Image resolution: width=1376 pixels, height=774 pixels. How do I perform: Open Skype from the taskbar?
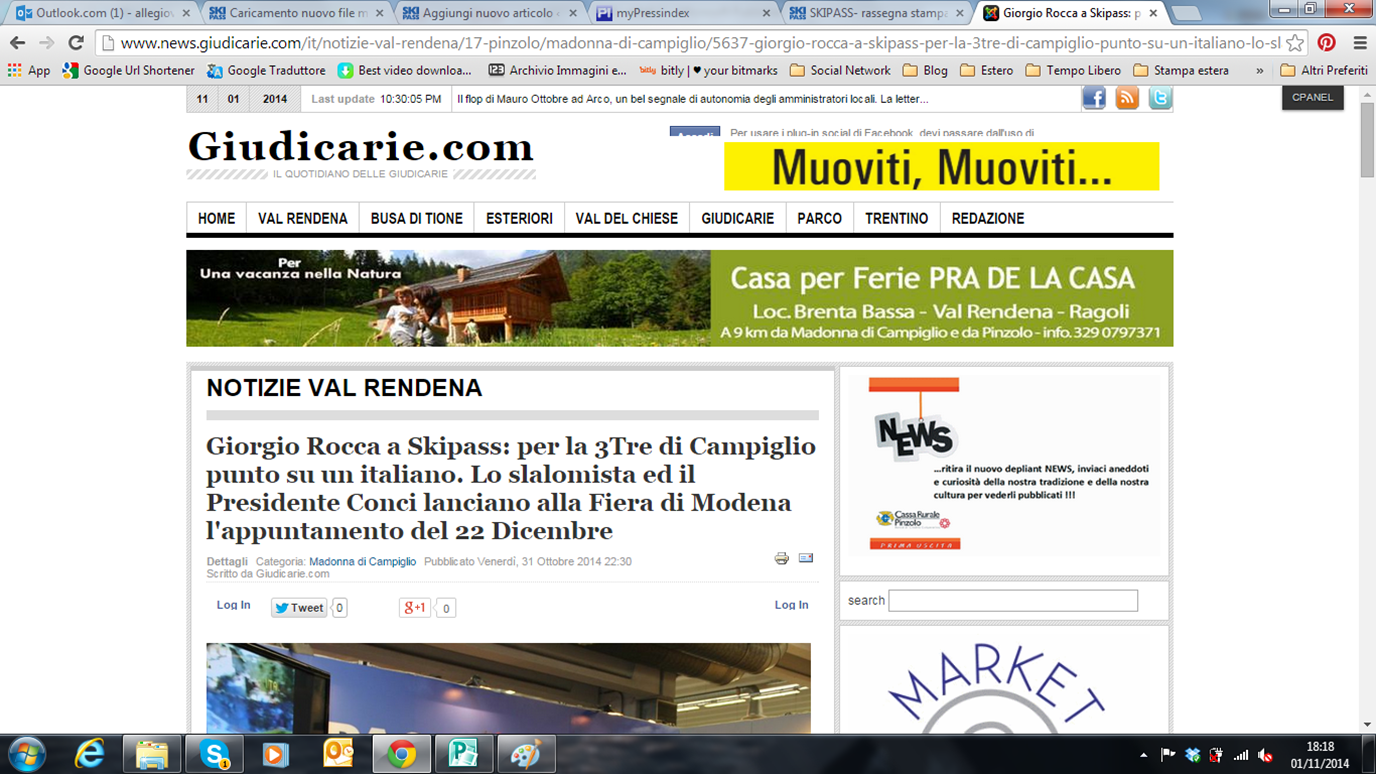pos(214,754)
